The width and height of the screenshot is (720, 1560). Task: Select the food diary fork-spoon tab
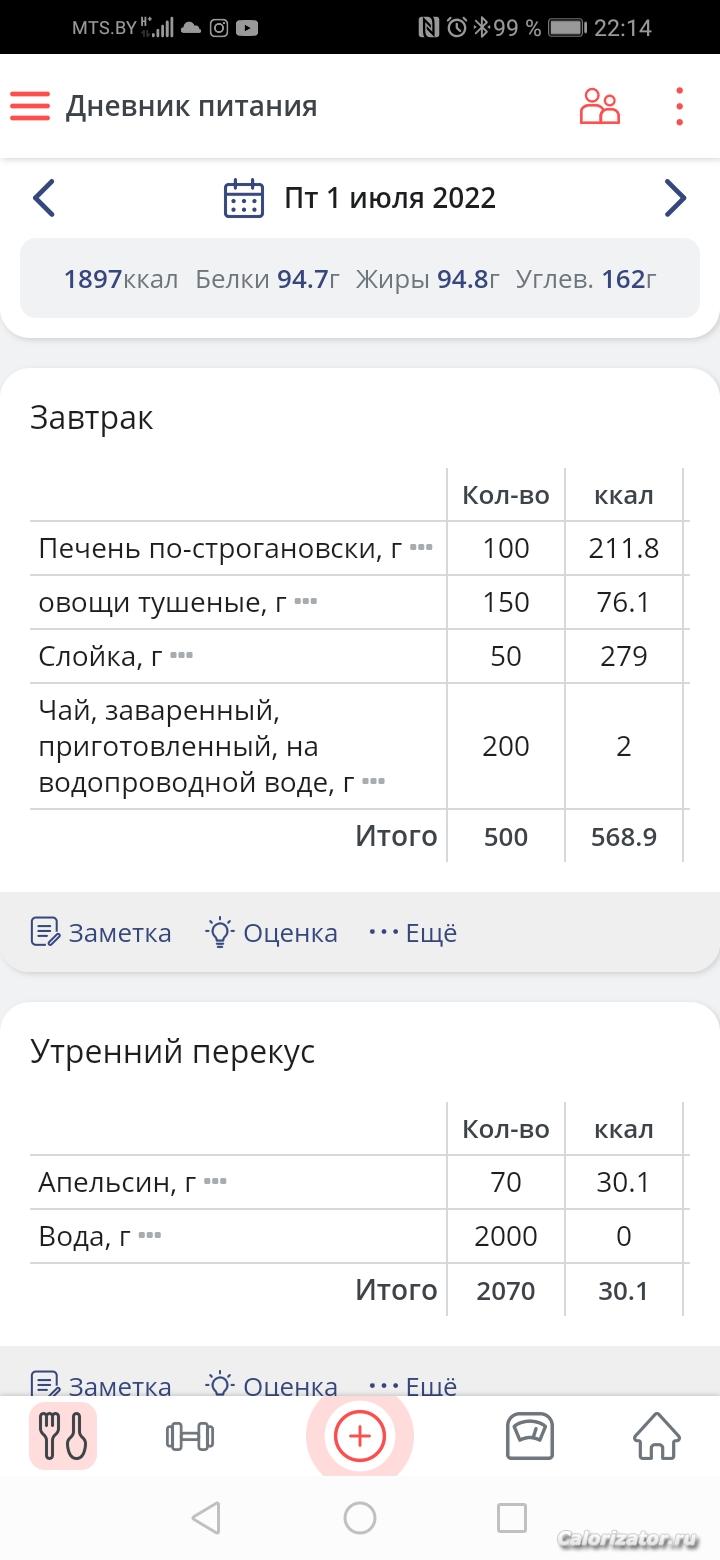[x=63, y=1437]
